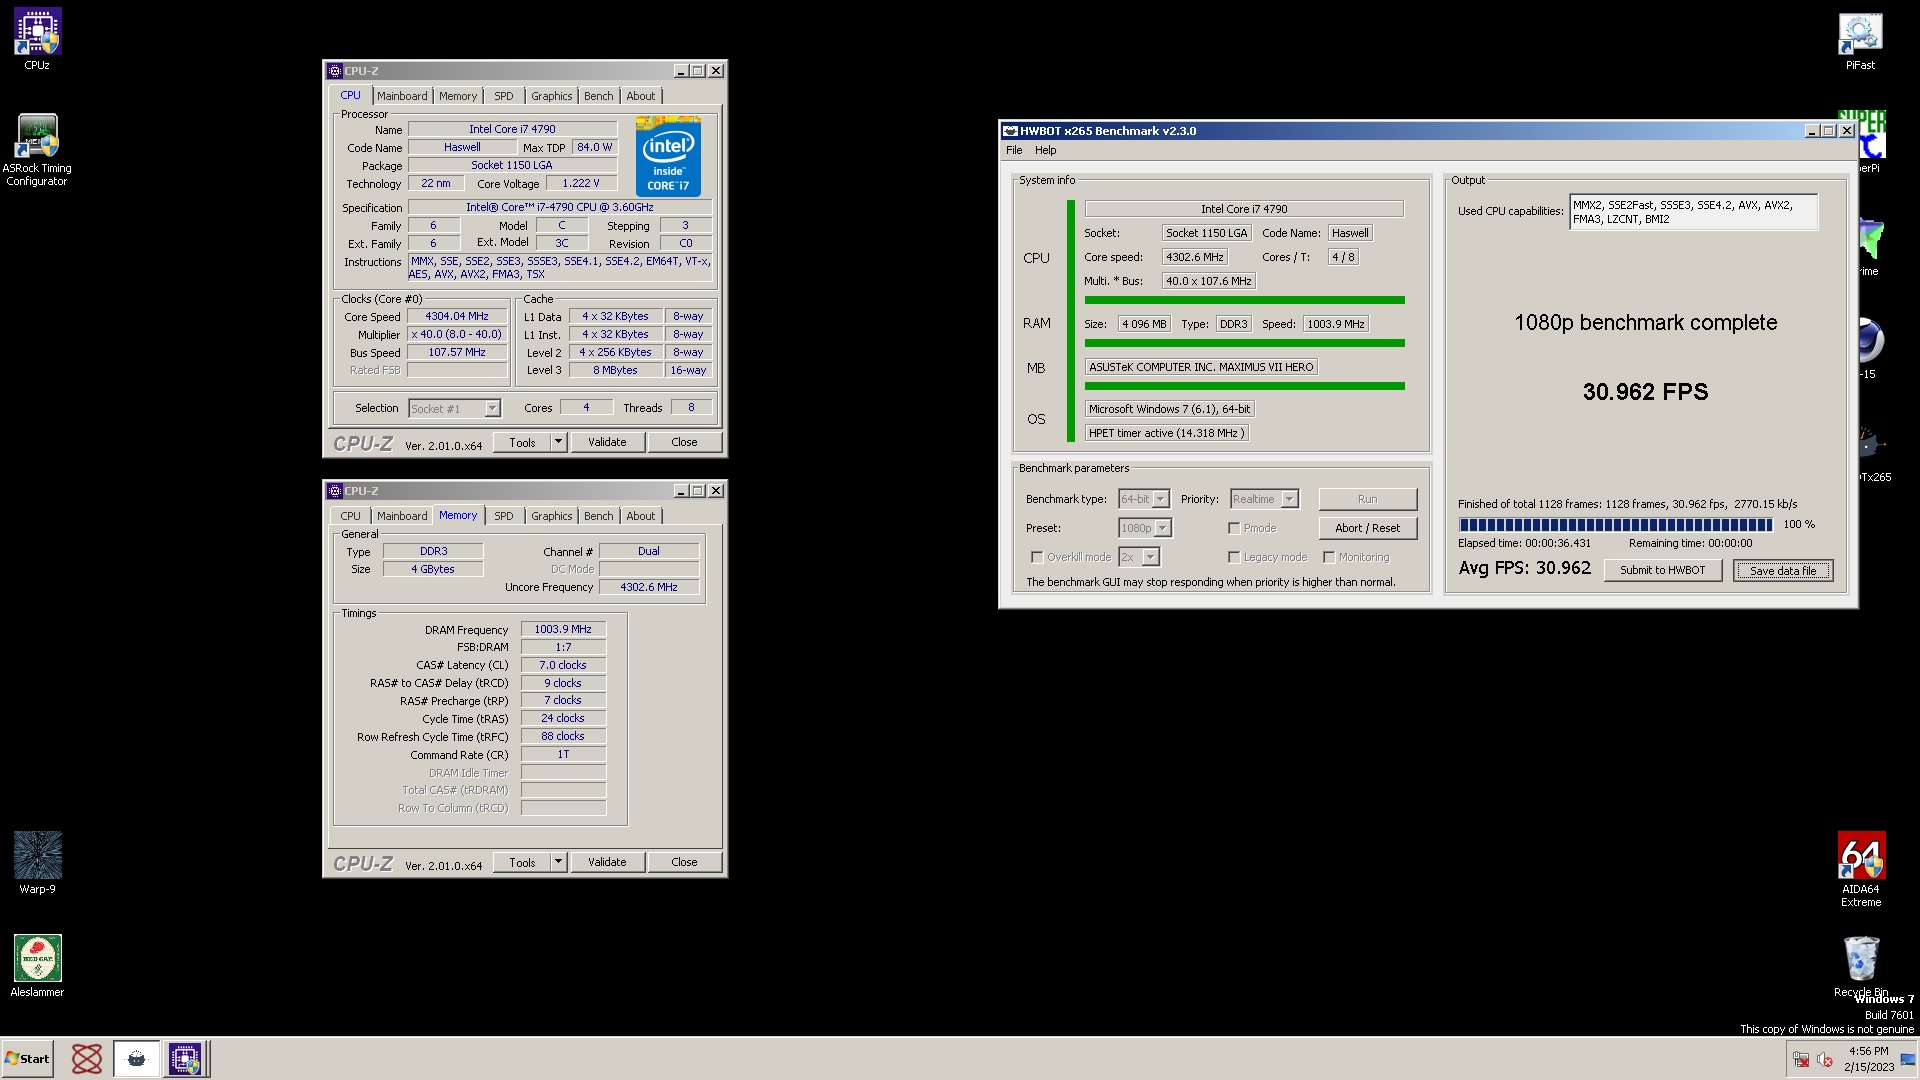
Task: Click the red flag tray icon
Action: (x=1801, y=1059)
